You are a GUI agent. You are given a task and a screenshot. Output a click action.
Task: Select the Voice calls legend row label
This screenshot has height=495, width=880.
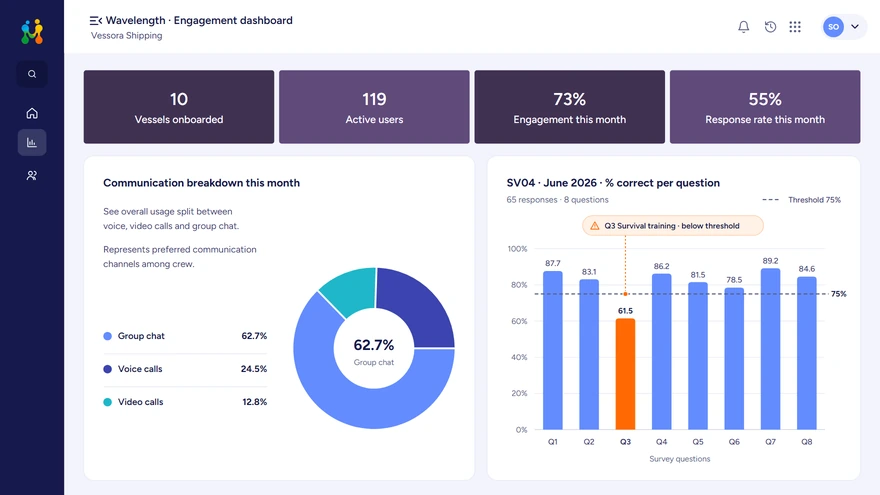point(140,369)
